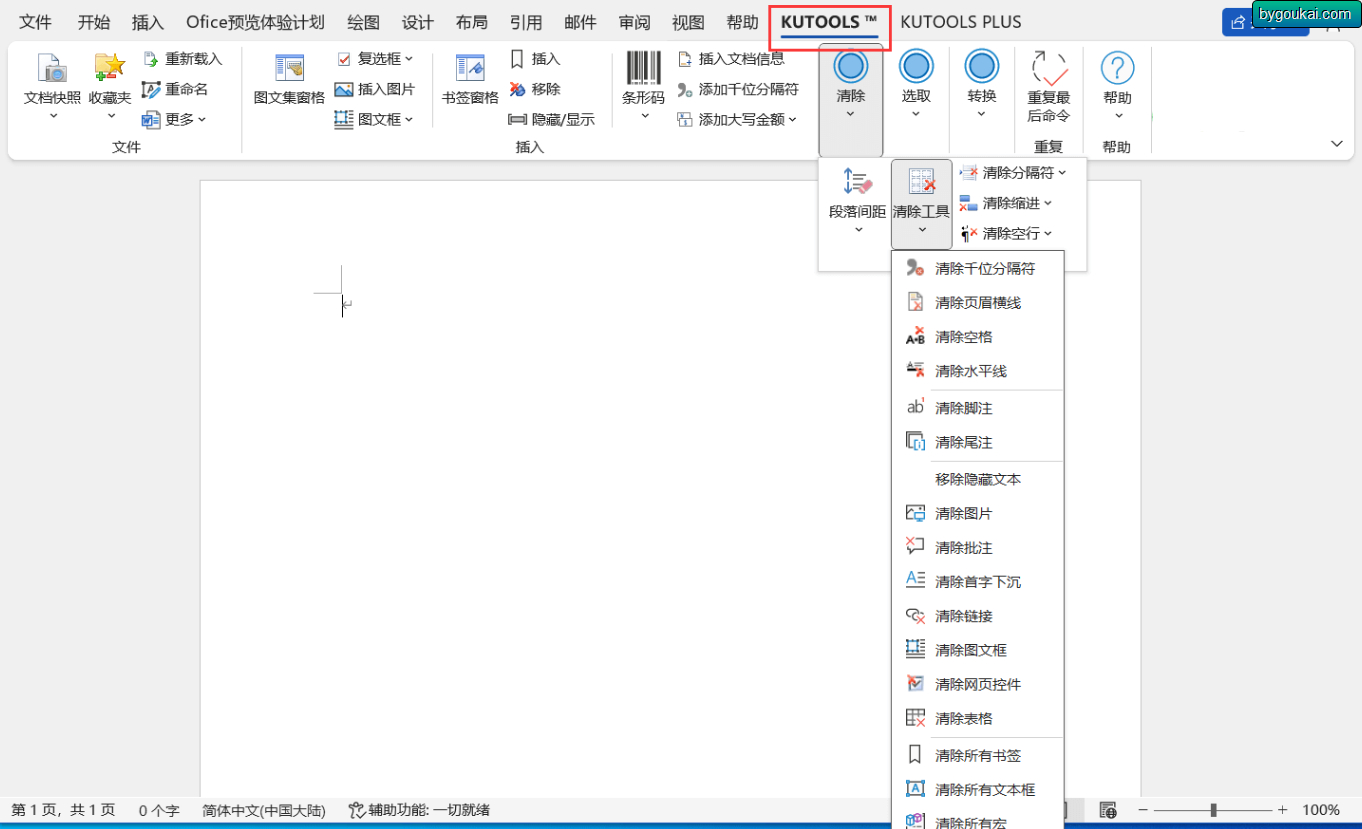The width and height of the screenshot is (1362, 829).
Task: Click the 插入 bookmark insert icon
Action: click(x=517, y=59)
